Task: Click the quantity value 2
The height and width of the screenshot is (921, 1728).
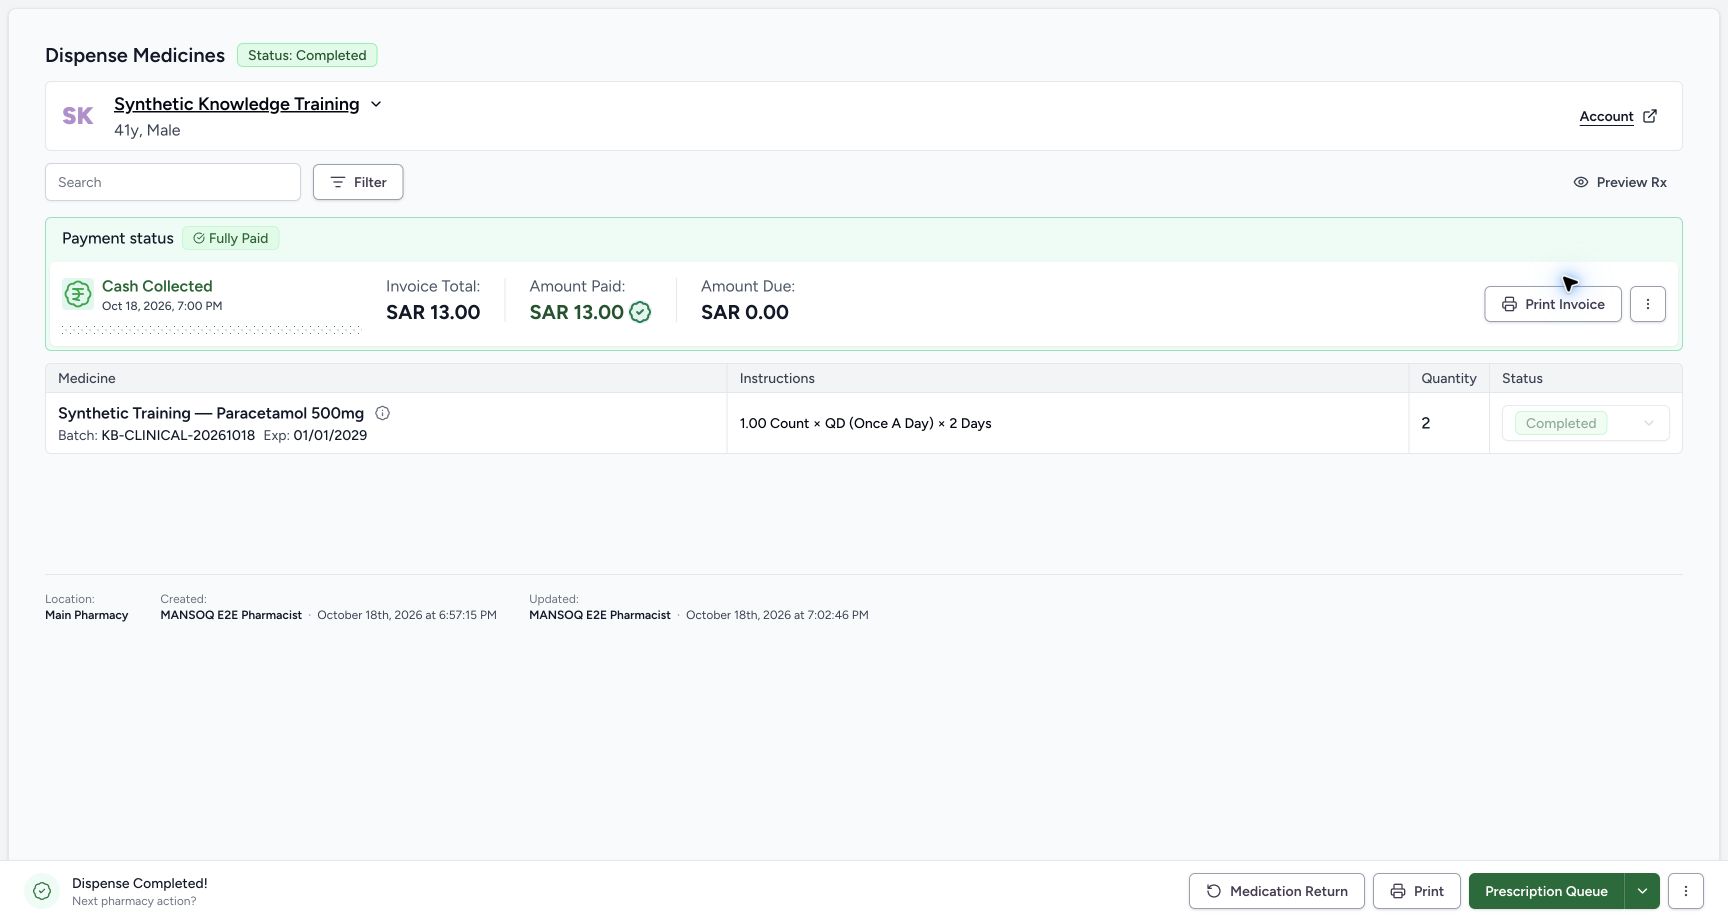Action: coord(1426,423)
